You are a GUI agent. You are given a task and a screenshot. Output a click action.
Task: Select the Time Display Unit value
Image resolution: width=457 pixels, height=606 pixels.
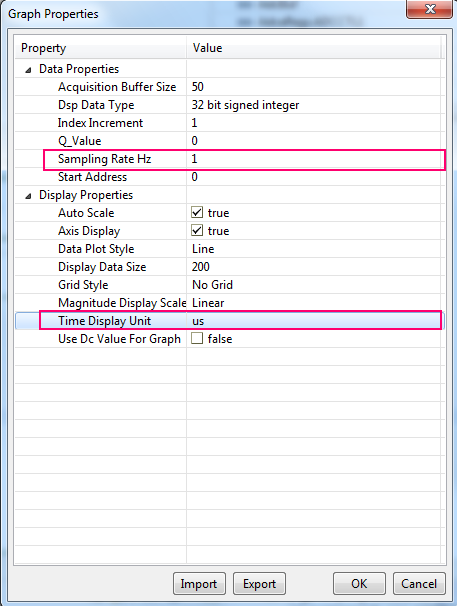pos(314,321)
